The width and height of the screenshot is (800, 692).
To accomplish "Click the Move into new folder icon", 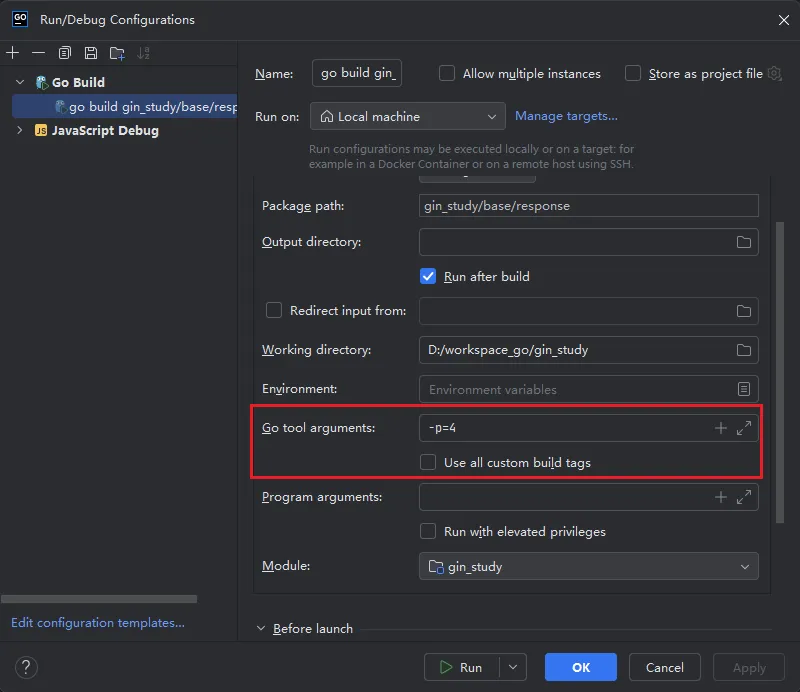I will pos(117,52).
